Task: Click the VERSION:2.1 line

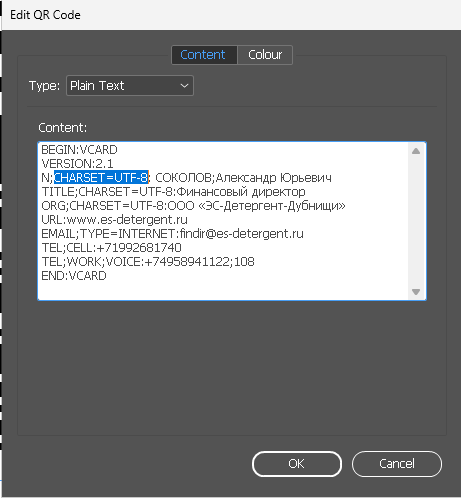Action: click(77, 164)
